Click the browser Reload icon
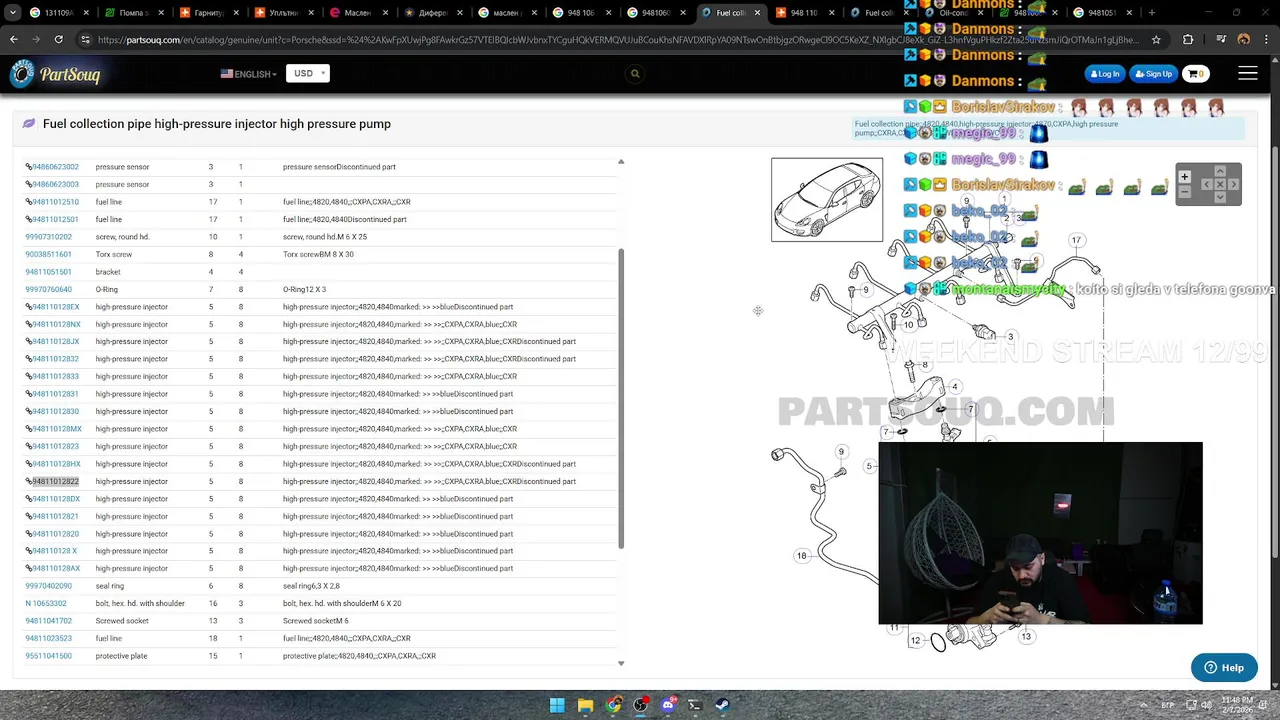This screenshot has height=720, width=1280. point(59,39)
